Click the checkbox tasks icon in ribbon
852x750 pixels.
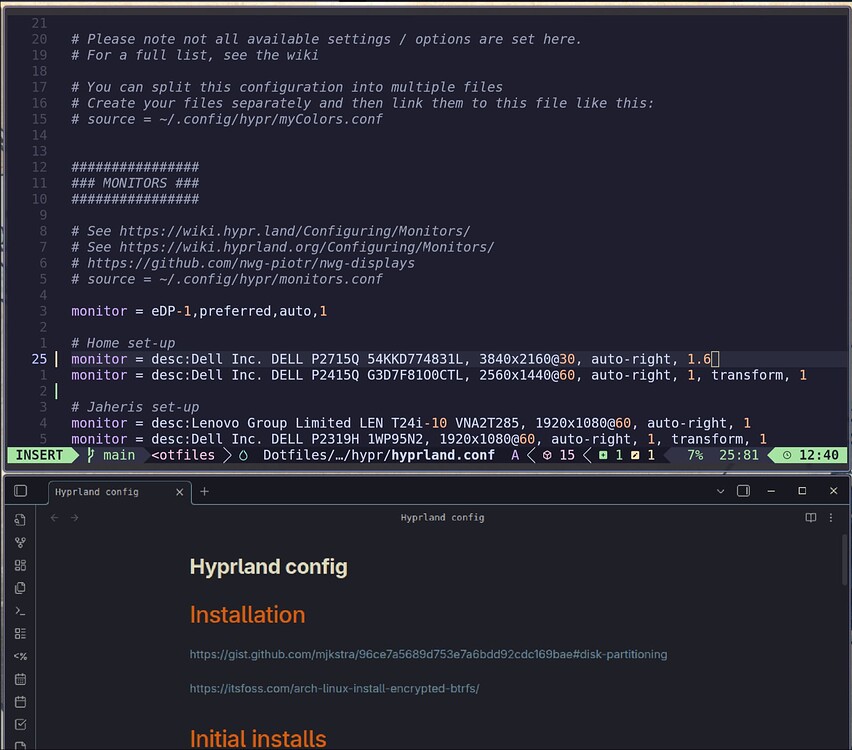click(x=21, y=724)
